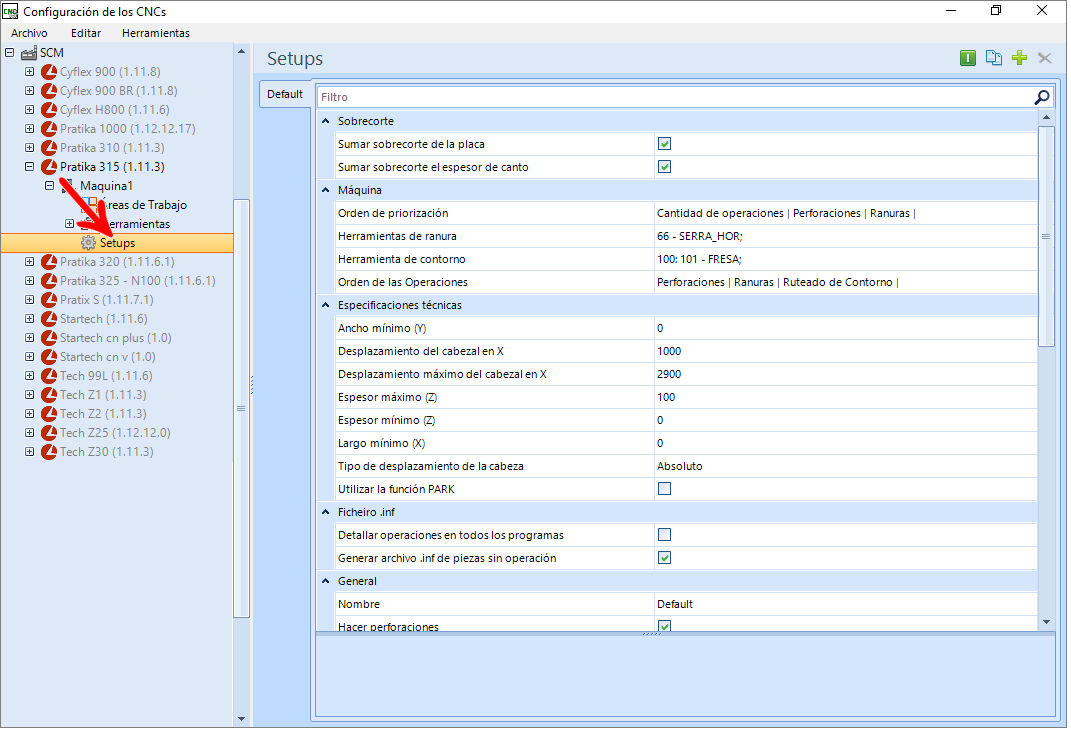Click the Tech 99L machine icon

[48, 376]
